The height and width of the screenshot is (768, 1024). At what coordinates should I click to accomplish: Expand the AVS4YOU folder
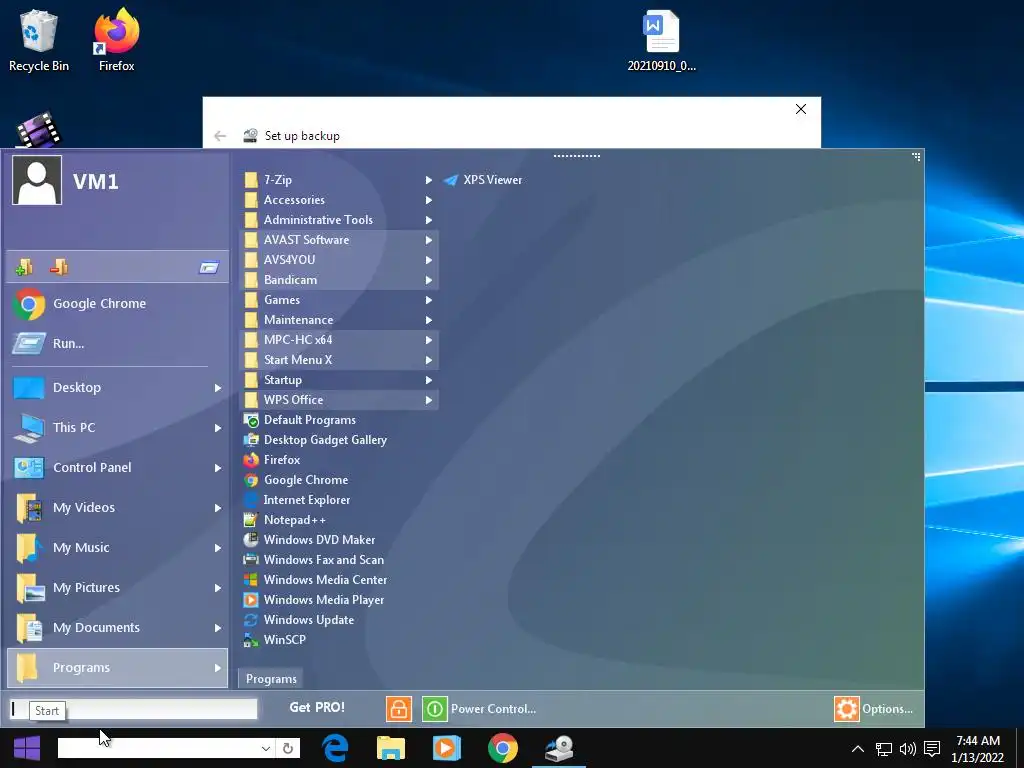pos(339,260)
